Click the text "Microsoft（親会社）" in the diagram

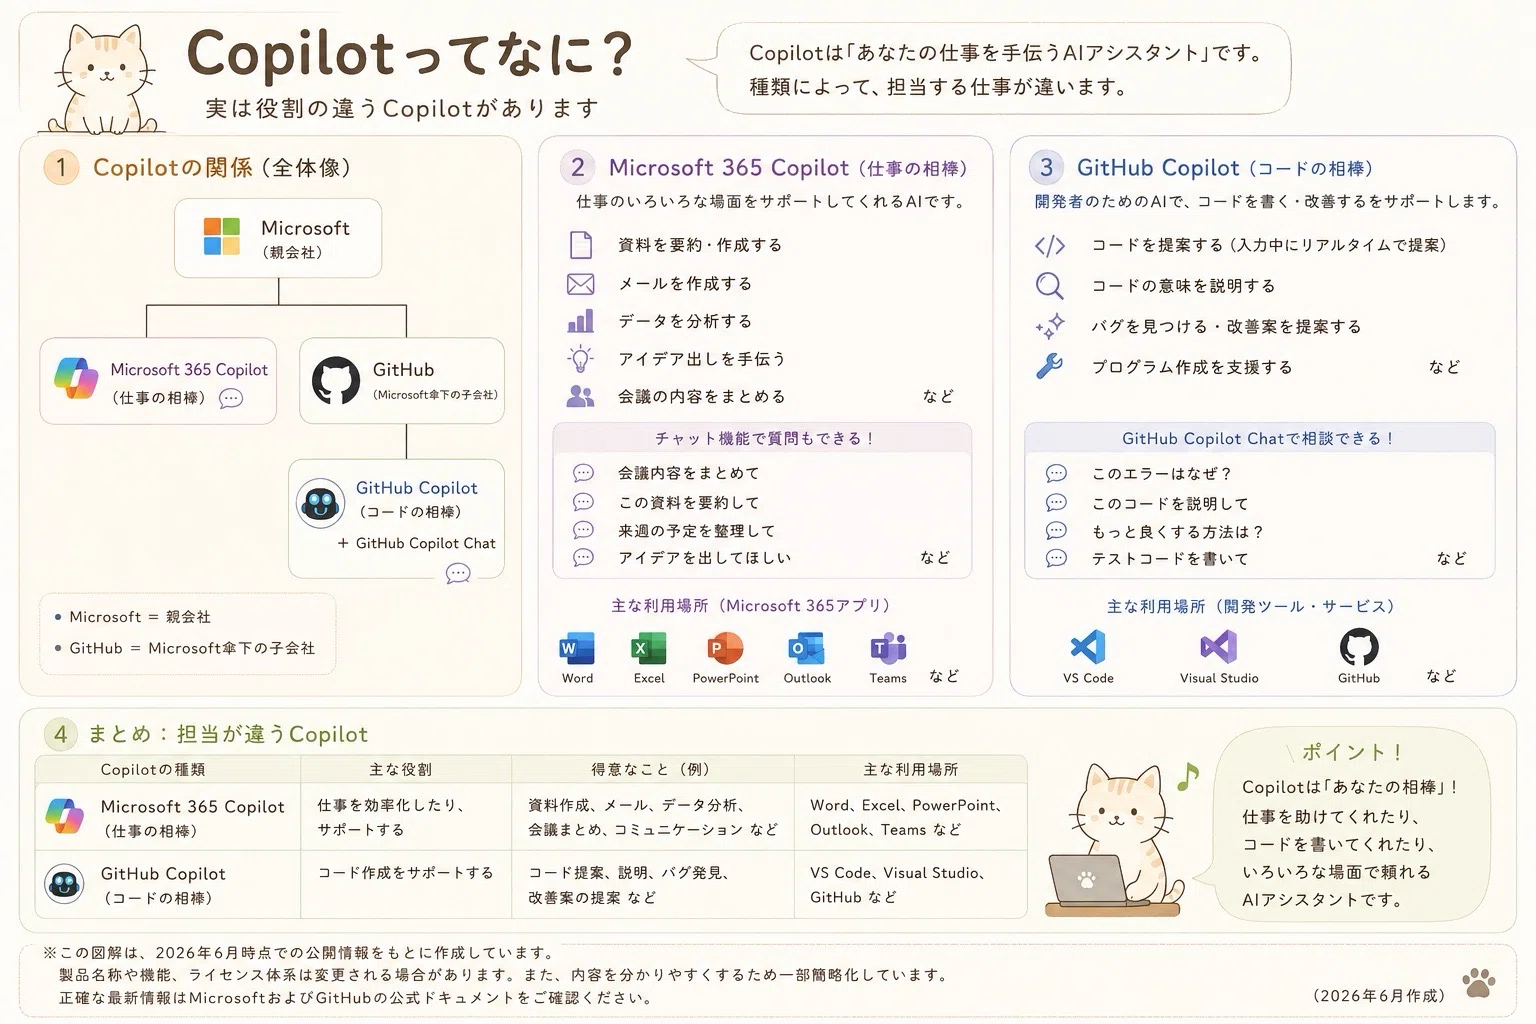click(x=305, y=239)
